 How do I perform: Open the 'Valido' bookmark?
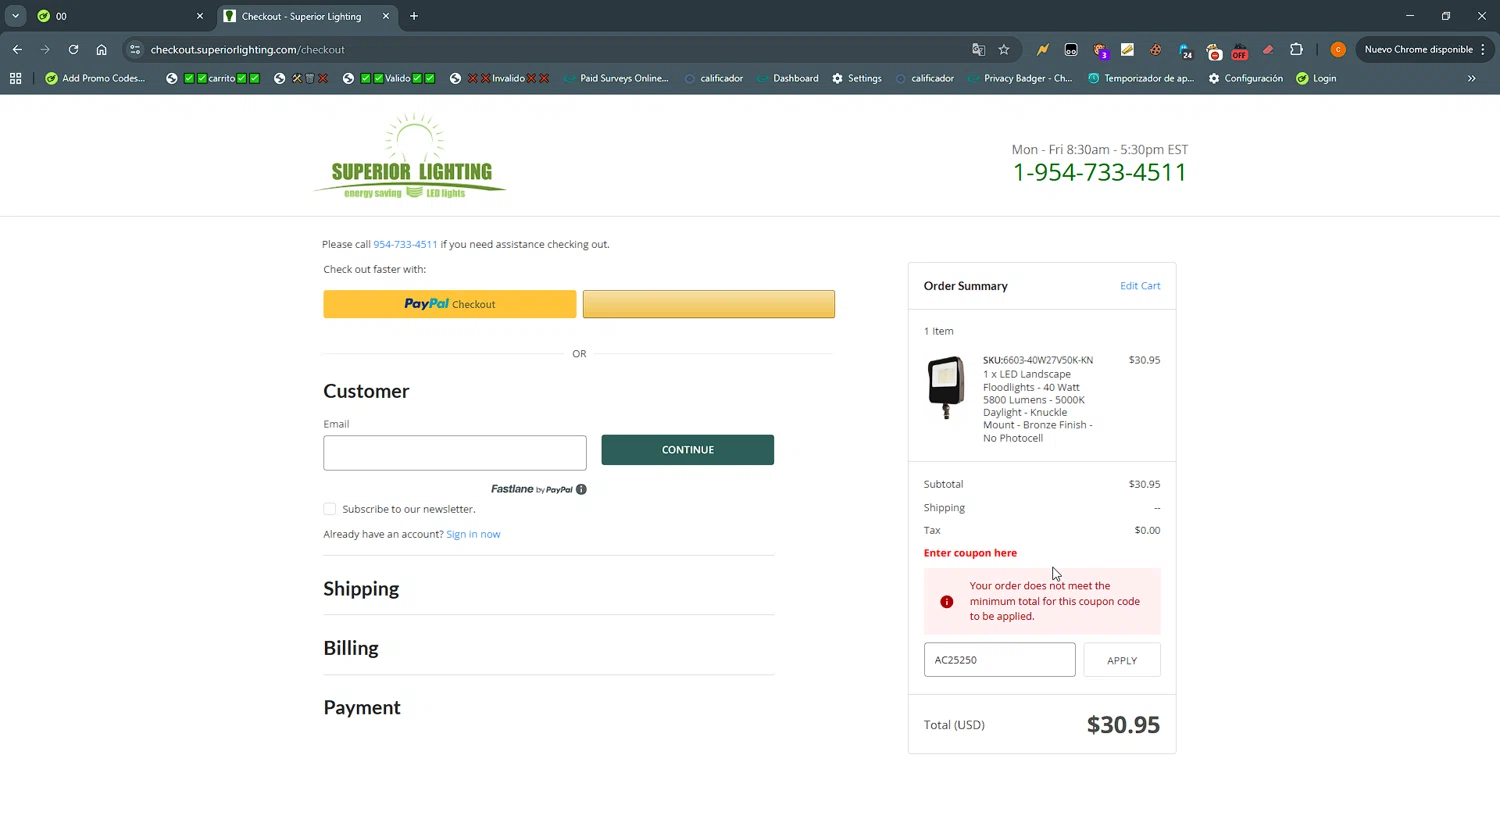coord(389,78)
